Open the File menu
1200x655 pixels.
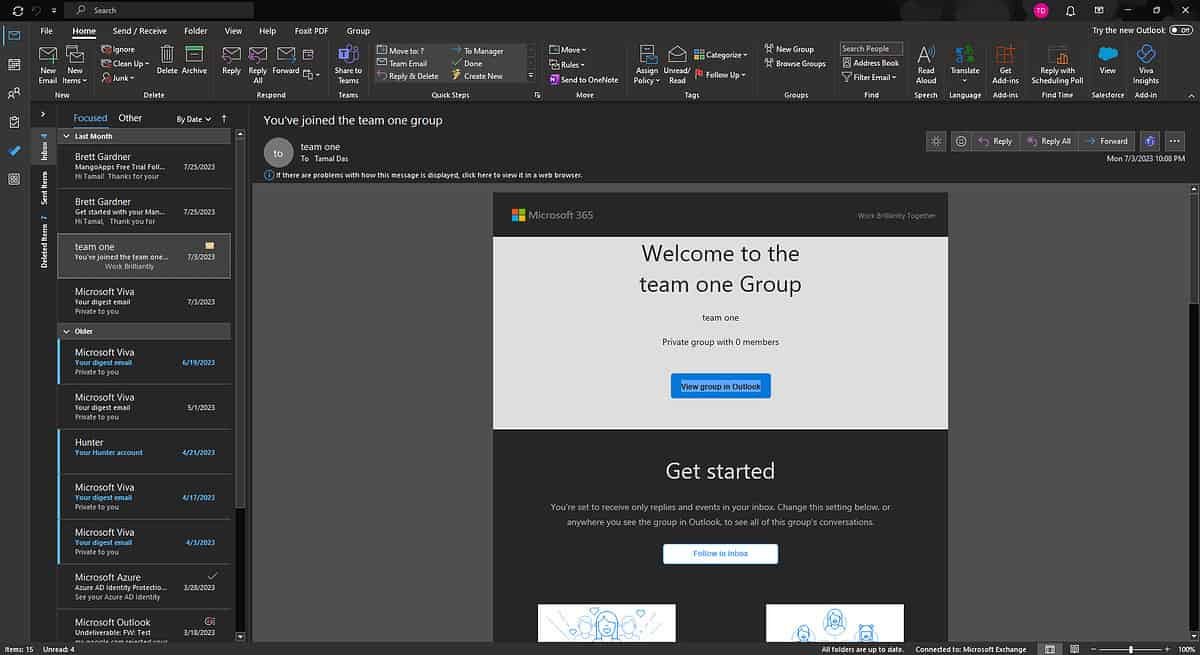click(47, 31)
